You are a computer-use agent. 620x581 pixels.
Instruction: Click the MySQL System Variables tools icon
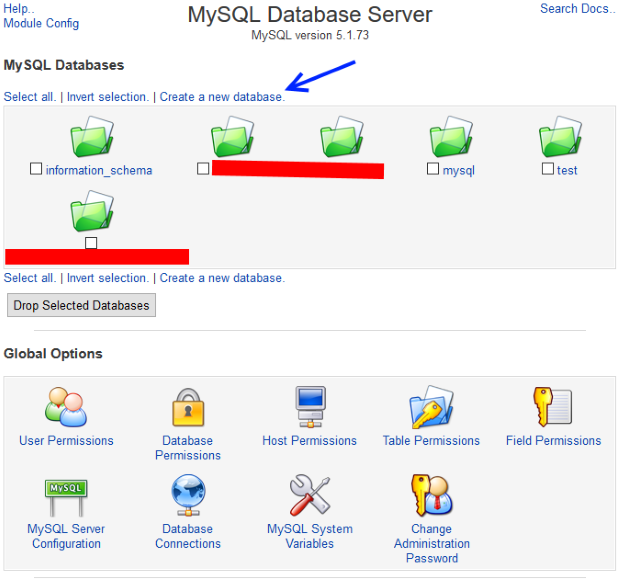[310, 495]
